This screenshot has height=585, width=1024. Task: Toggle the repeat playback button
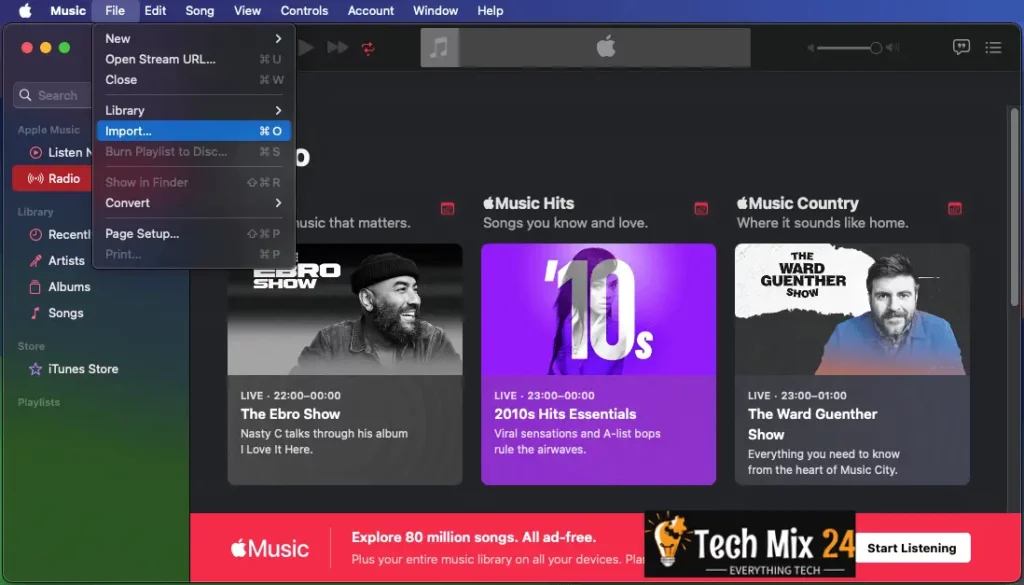click(x=368, y=48)
